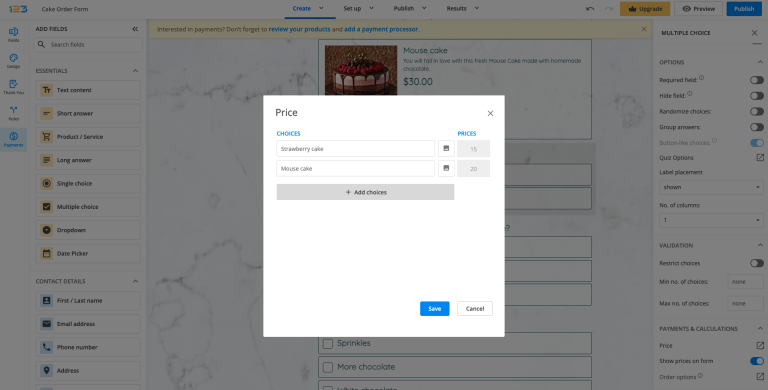The image size is (768, 390).
Task: Add an Email address field
Action: [x=88, y=324]
